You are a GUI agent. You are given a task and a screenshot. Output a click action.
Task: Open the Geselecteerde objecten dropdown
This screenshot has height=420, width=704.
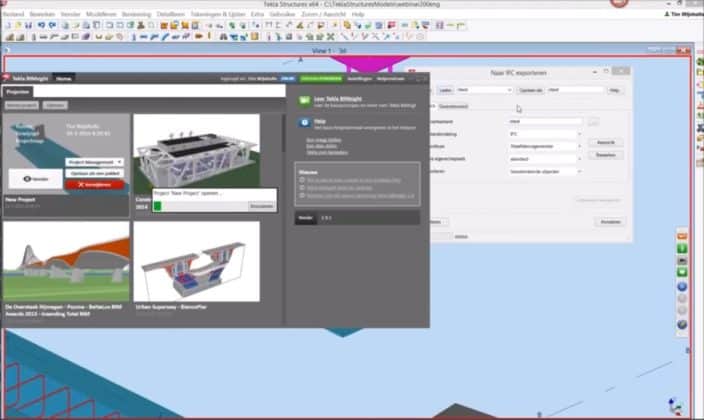tap(545, 172)
